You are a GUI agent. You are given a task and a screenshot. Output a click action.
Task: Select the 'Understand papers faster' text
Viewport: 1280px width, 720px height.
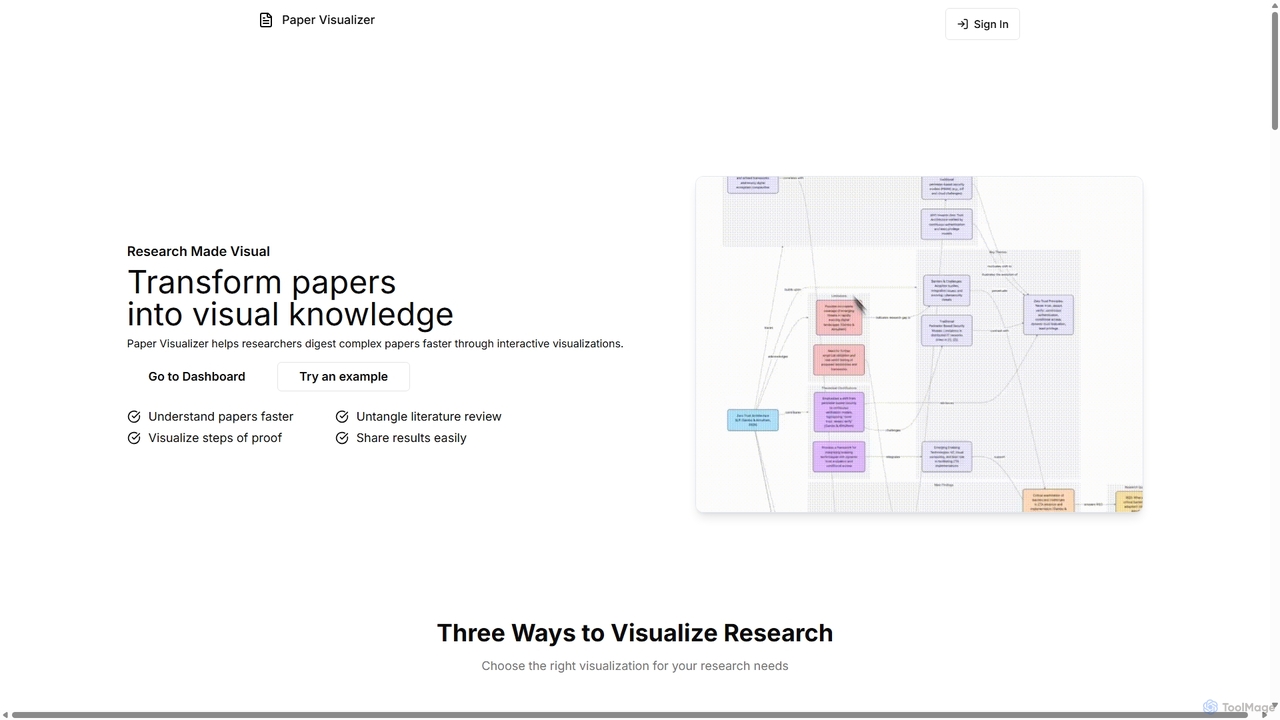point(221,417)
